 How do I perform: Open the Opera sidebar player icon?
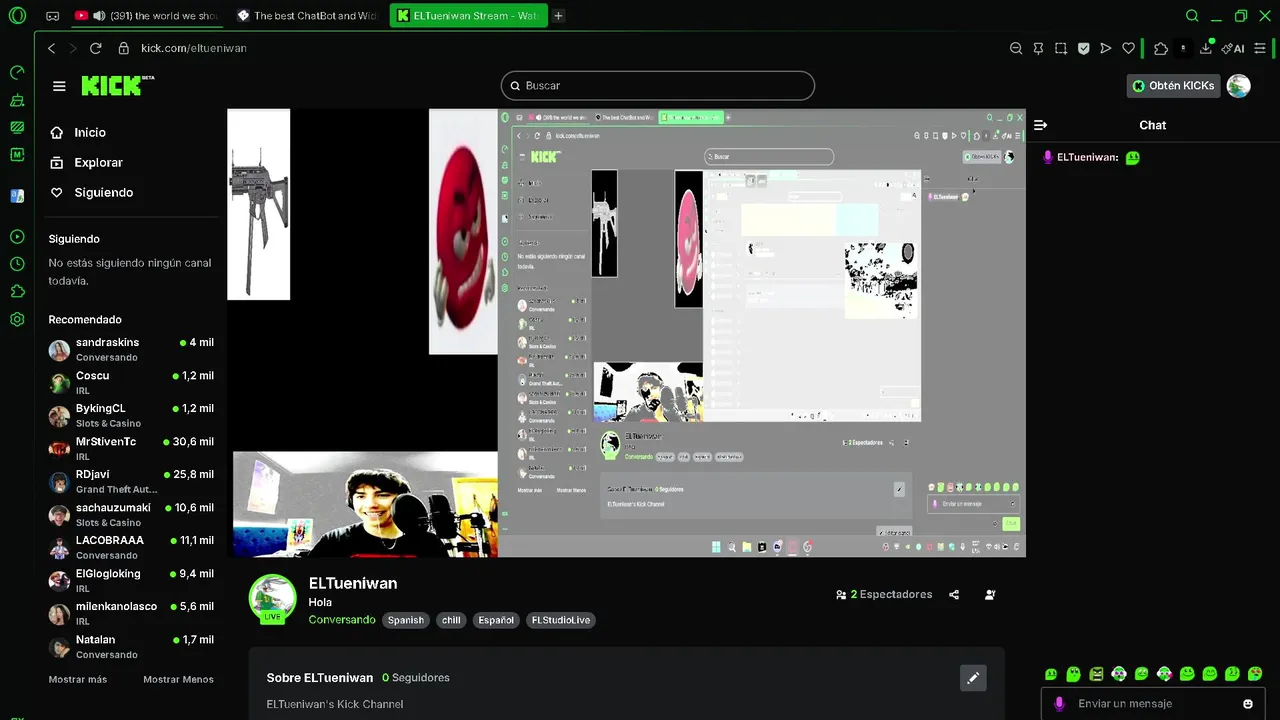17,237
